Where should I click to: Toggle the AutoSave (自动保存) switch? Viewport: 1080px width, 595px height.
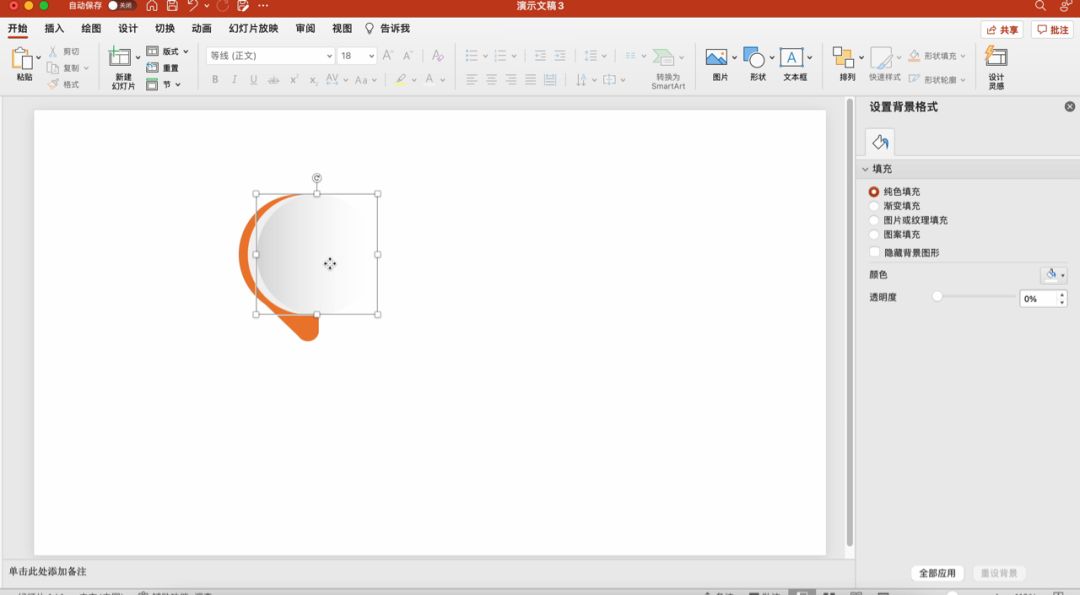[121, 6]
